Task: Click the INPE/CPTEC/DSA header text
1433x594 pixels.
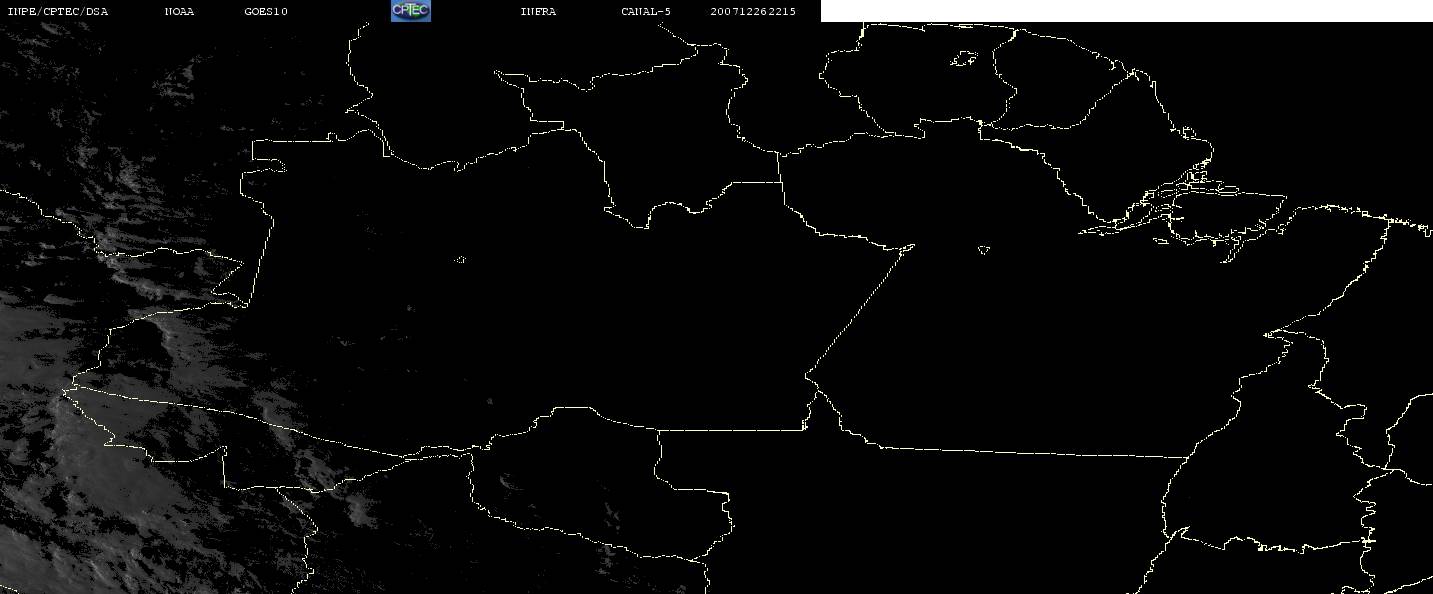Action: click(x=57, y=12)
